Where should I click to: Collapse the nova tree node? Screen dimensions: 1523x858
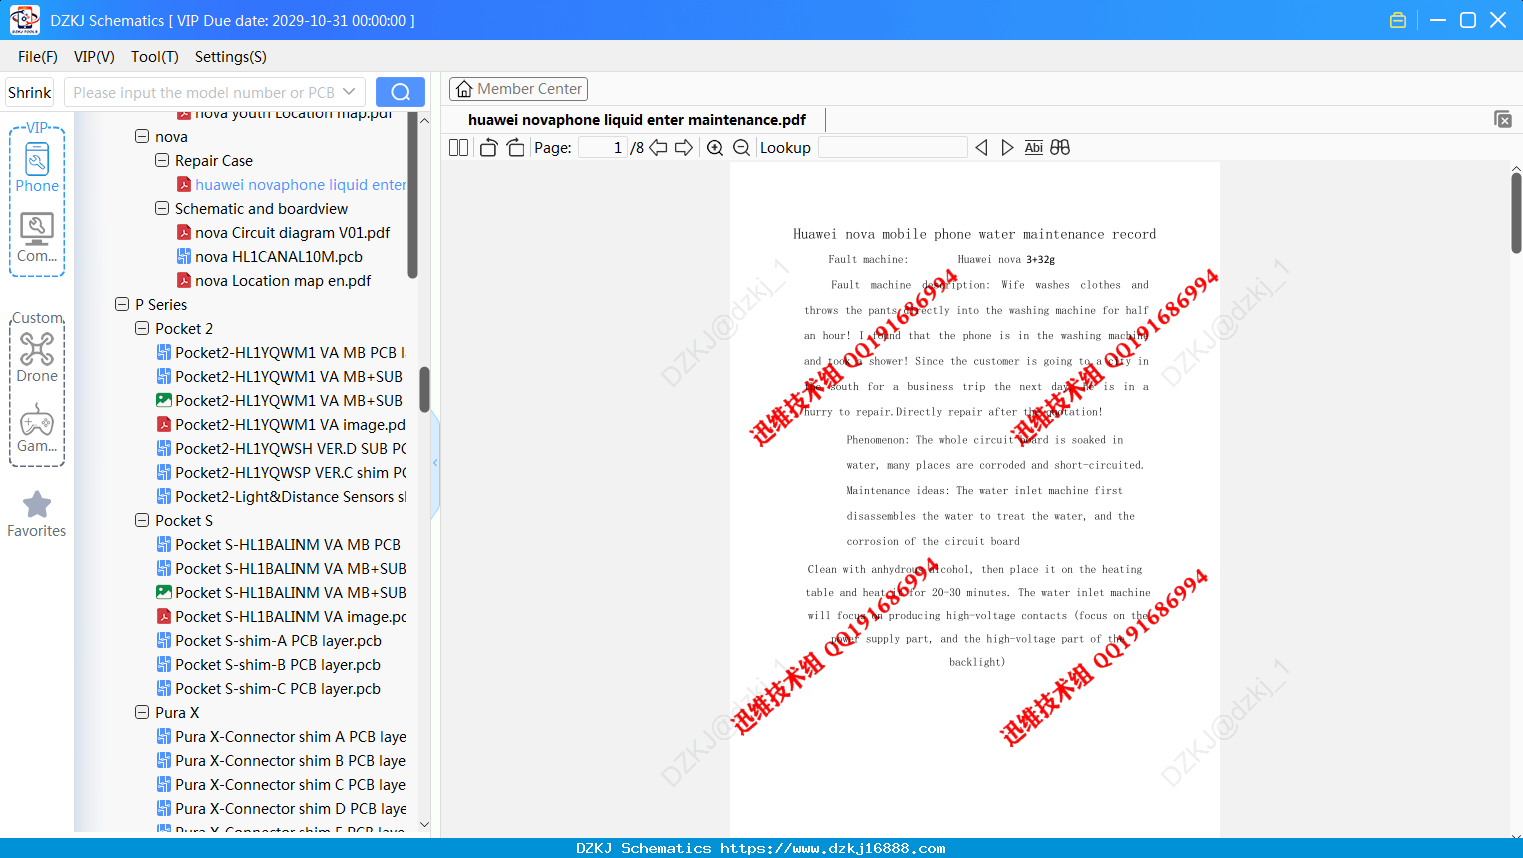coord(142,136)
